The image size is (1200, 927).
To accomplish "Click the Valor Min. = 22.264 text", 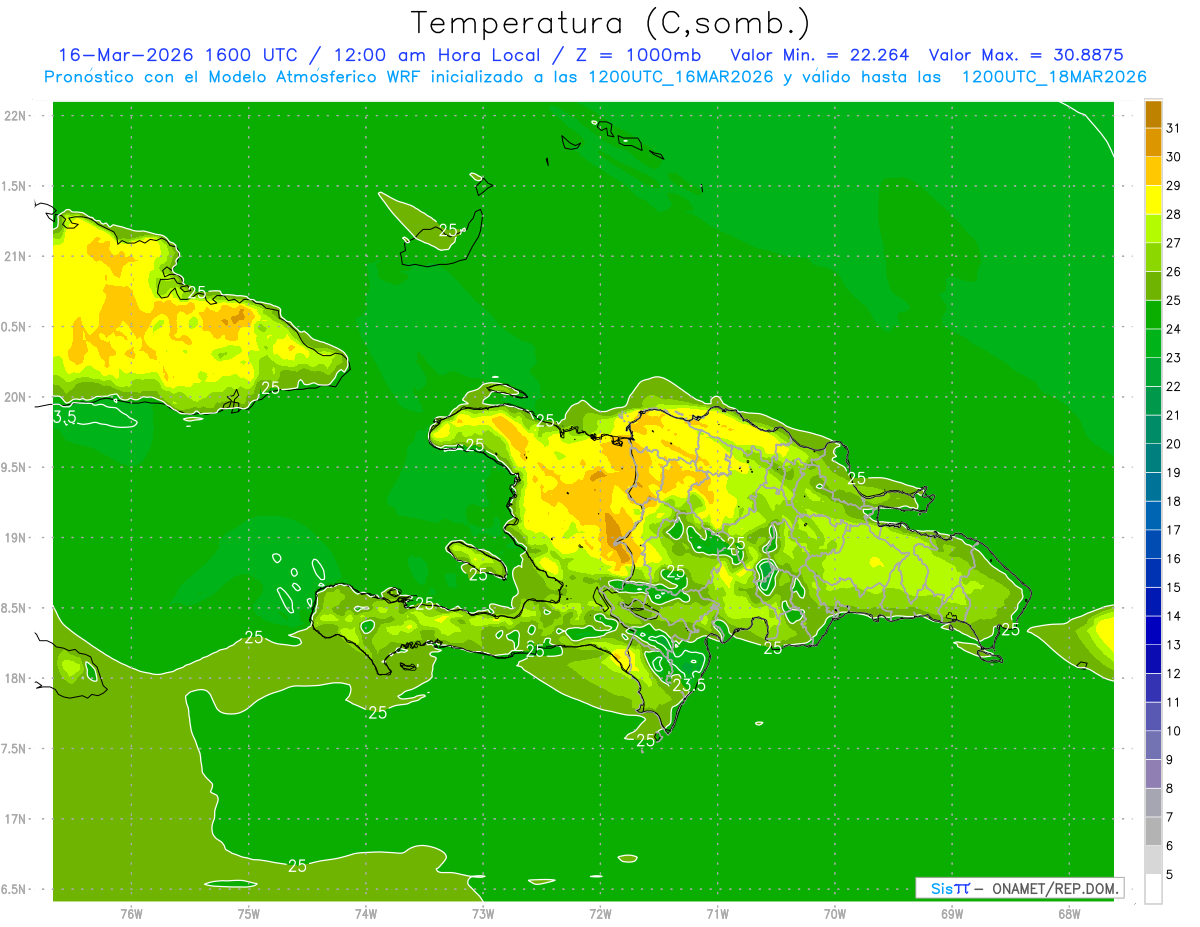I will (x=820, y=55).
